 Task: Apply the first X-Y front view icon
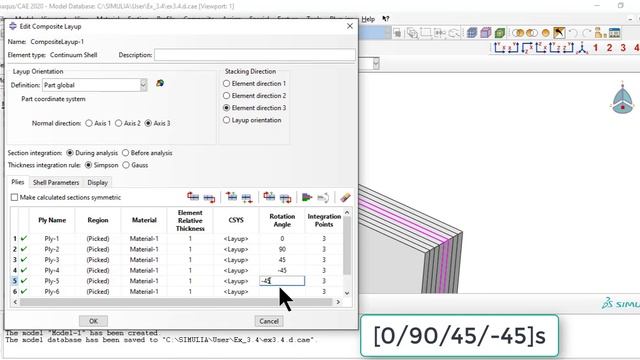[500, 48]
